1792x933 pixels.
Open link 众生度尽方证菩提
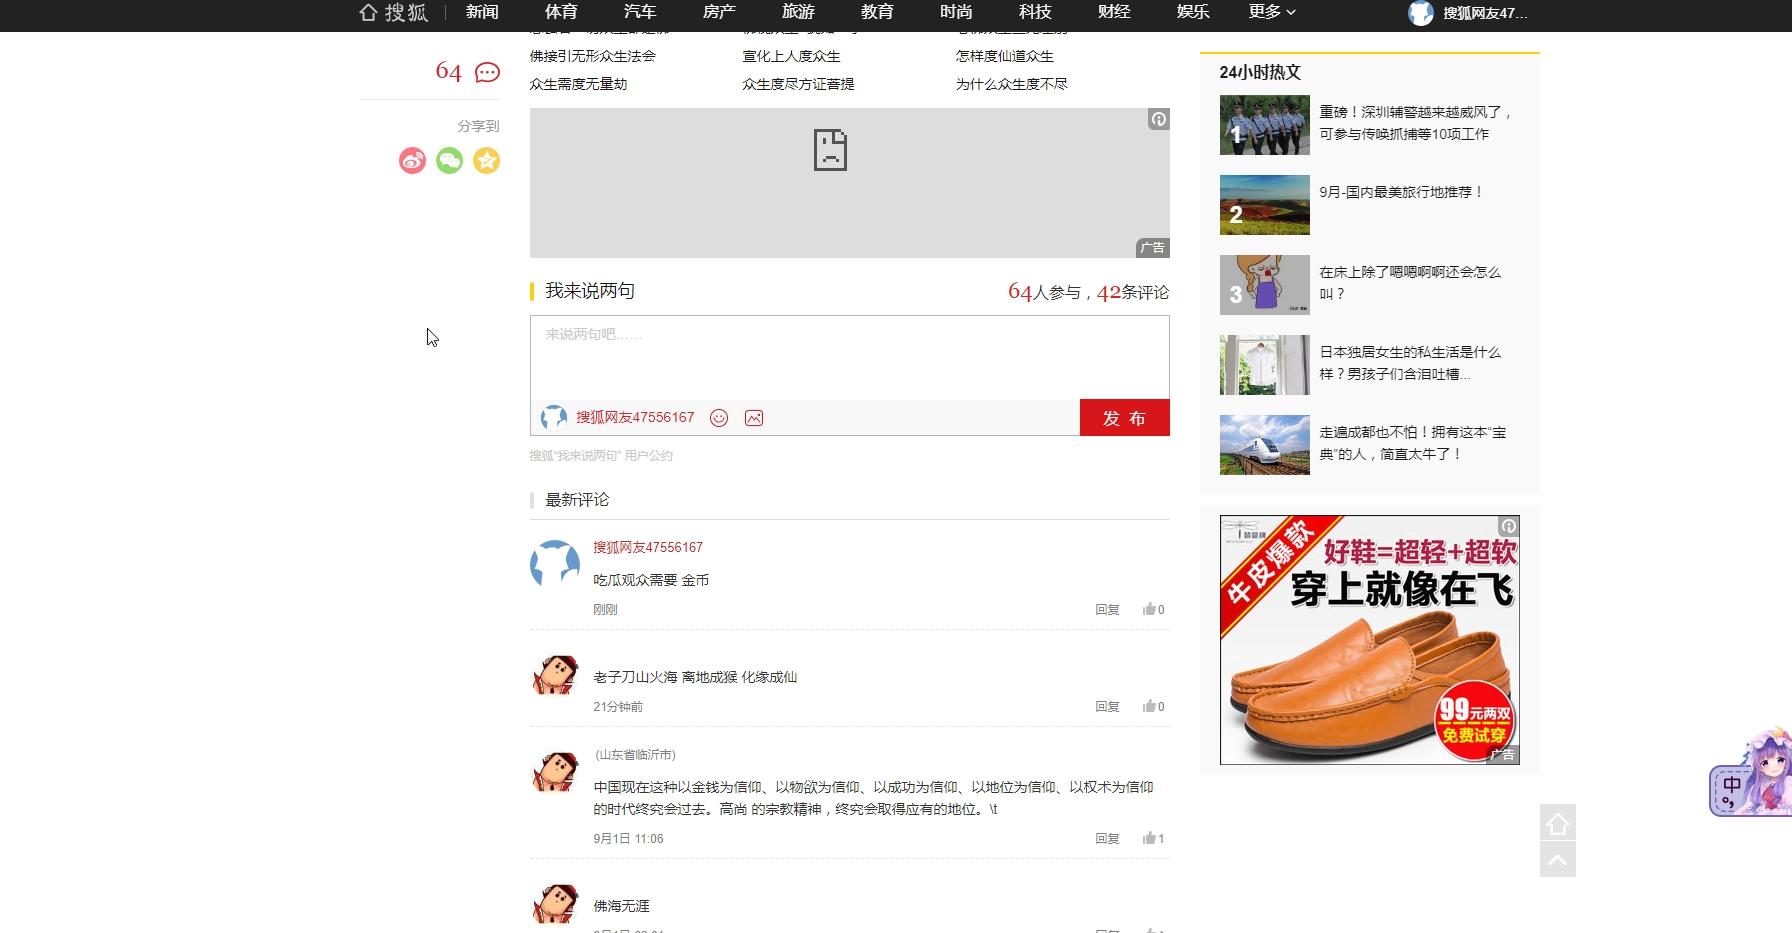tap(798, 84)
